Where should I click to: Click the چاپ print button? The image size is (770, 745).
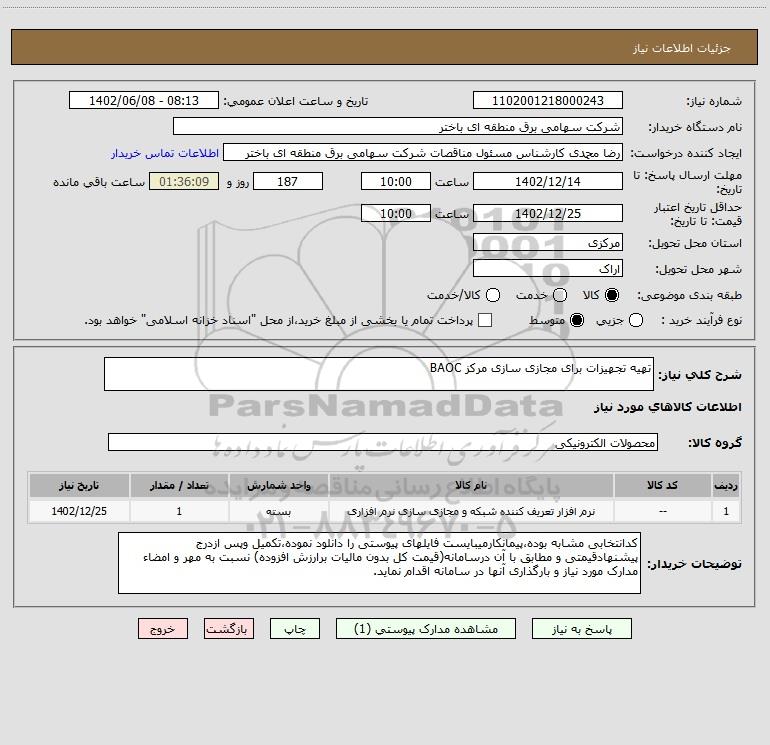pyautogui.click(x=295, y=629)
